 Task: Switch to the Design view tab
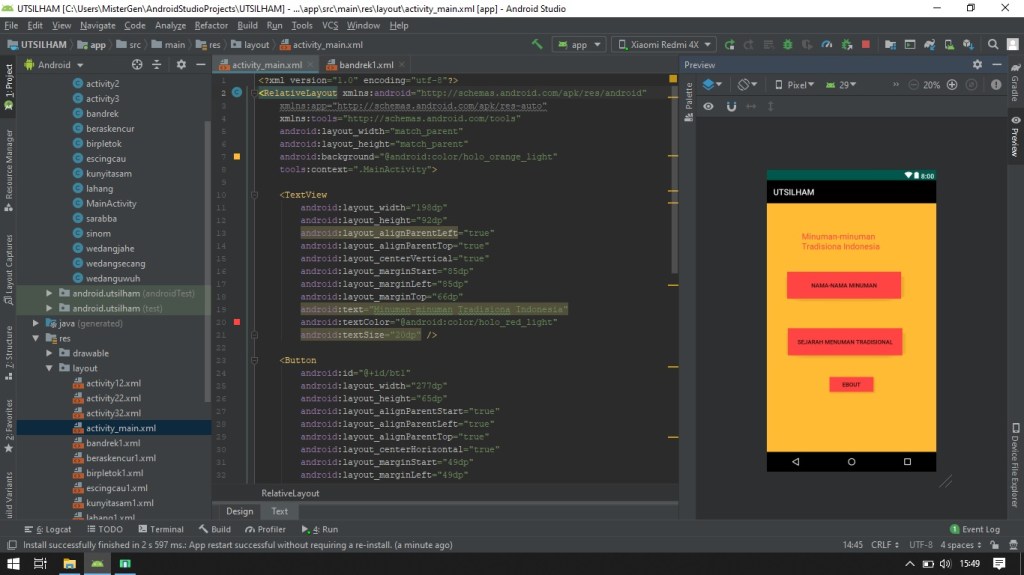click(240, 511)
